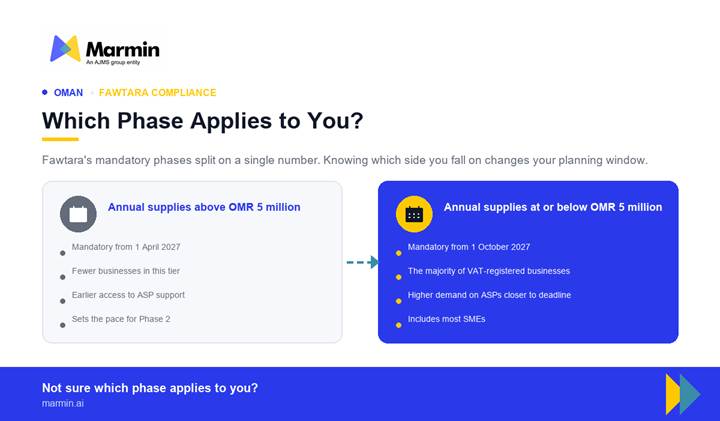The height and width of the screenshot is (421, 720).
Task: Click 'Higher demand on ASPs closer to deadline'
Action: 489,295
